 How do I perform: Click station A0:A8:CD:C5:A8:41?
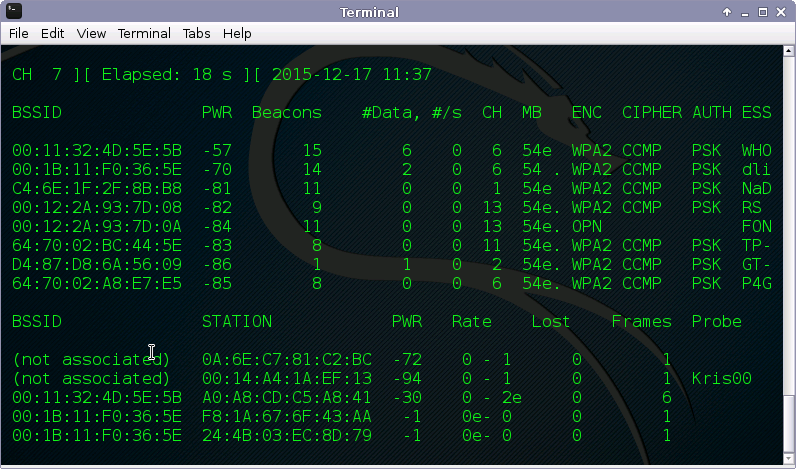pyautogui.click(x=287, y=397)
